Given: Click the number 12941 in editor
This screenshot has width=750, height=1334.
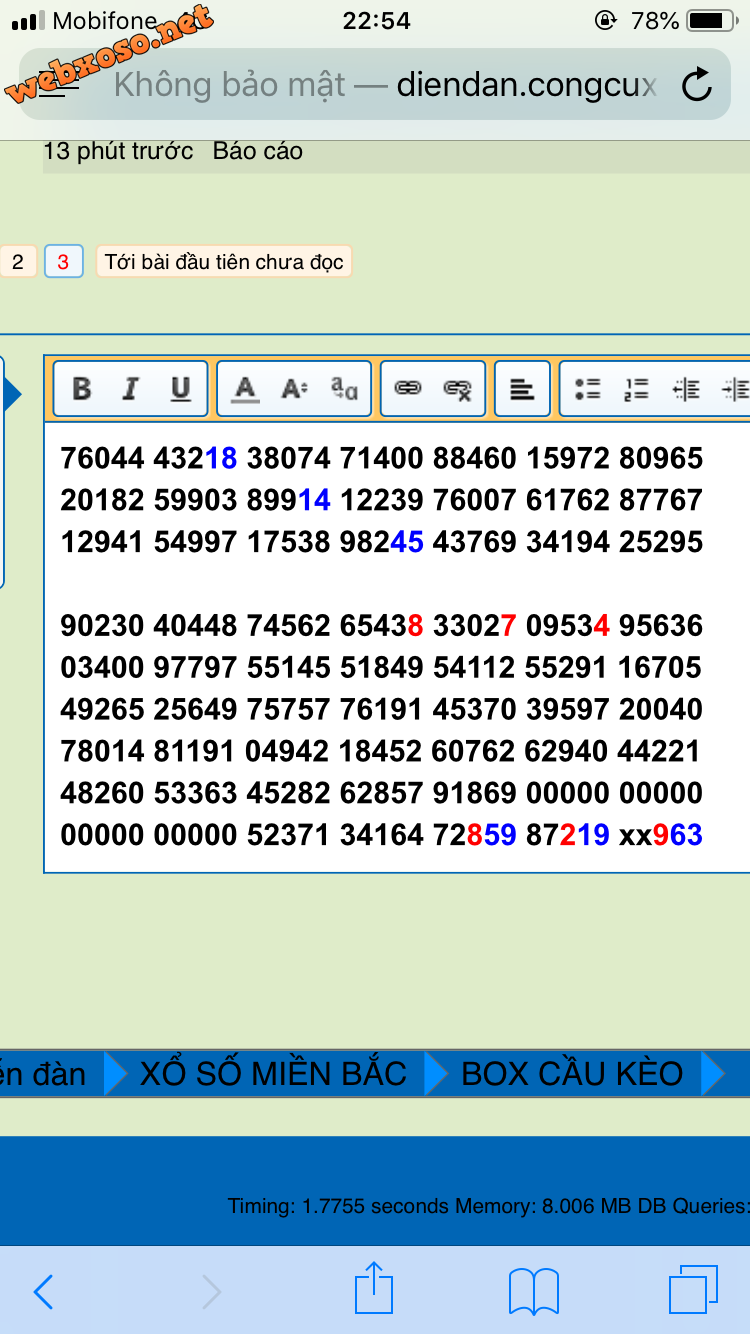Looking at the screenshot, I should [x=102, y=542].
